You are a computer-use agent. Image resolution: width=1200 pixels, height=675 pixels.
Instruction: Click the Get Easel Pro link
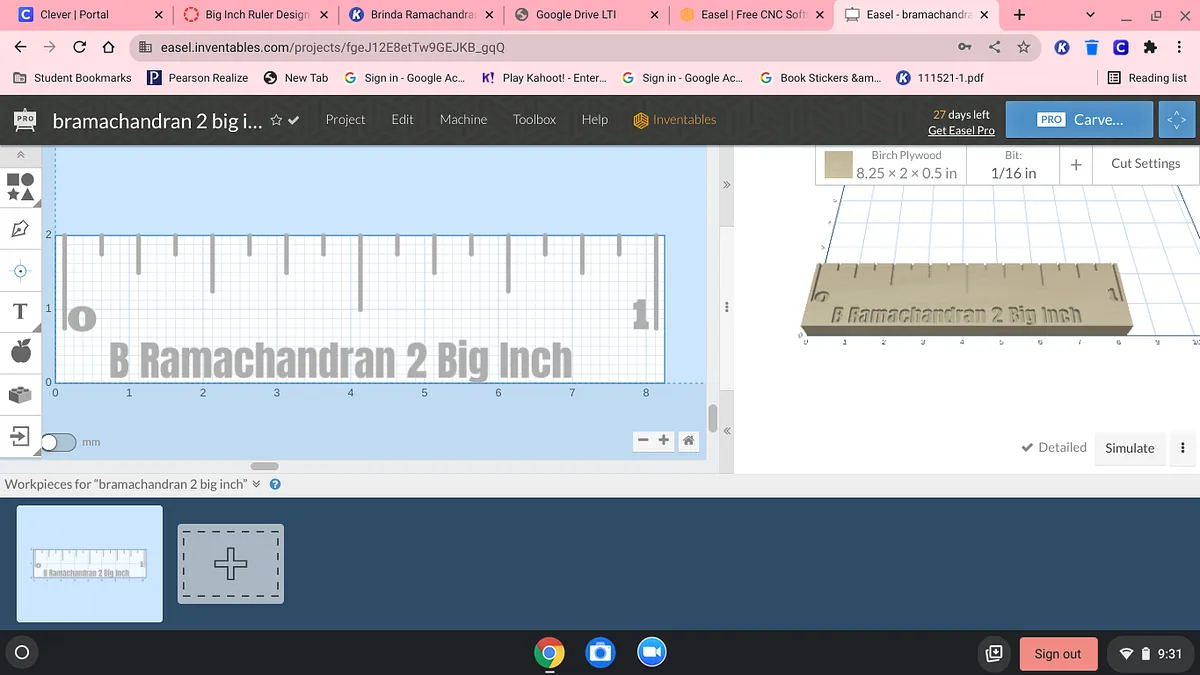point(960,131)
